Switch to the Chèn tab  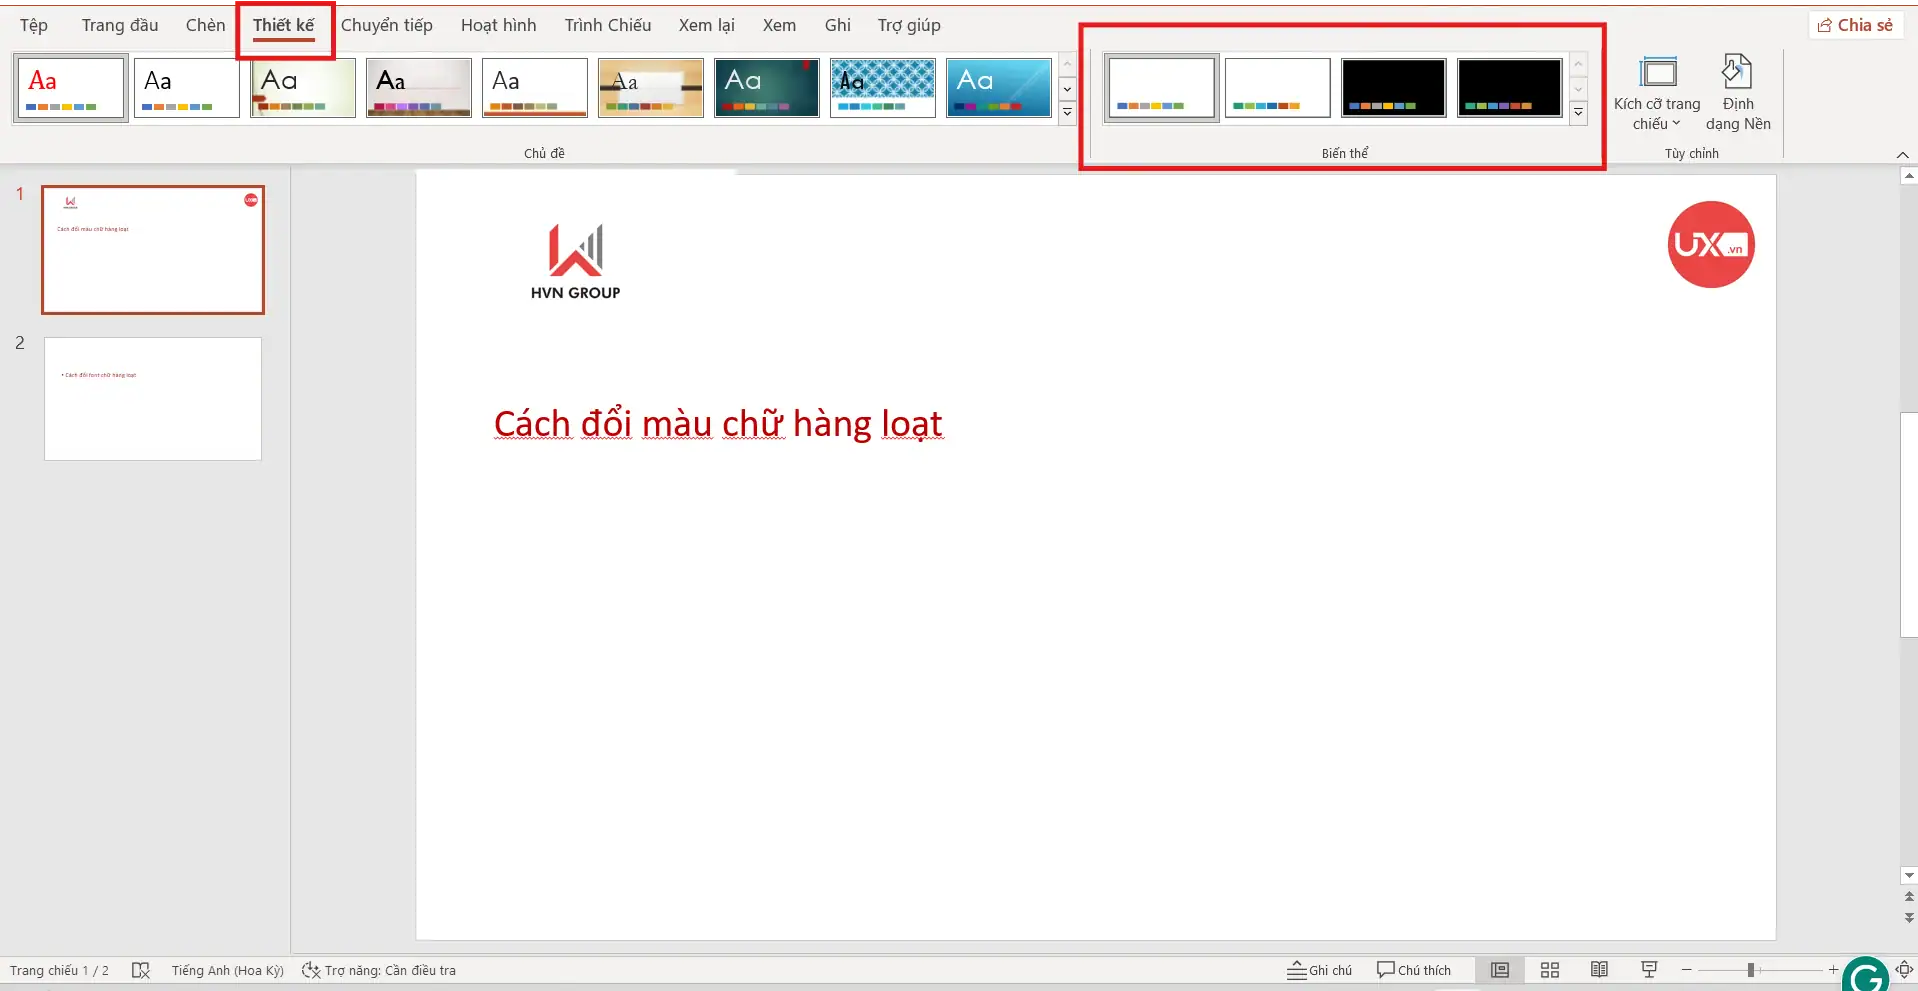pos(204,25)
